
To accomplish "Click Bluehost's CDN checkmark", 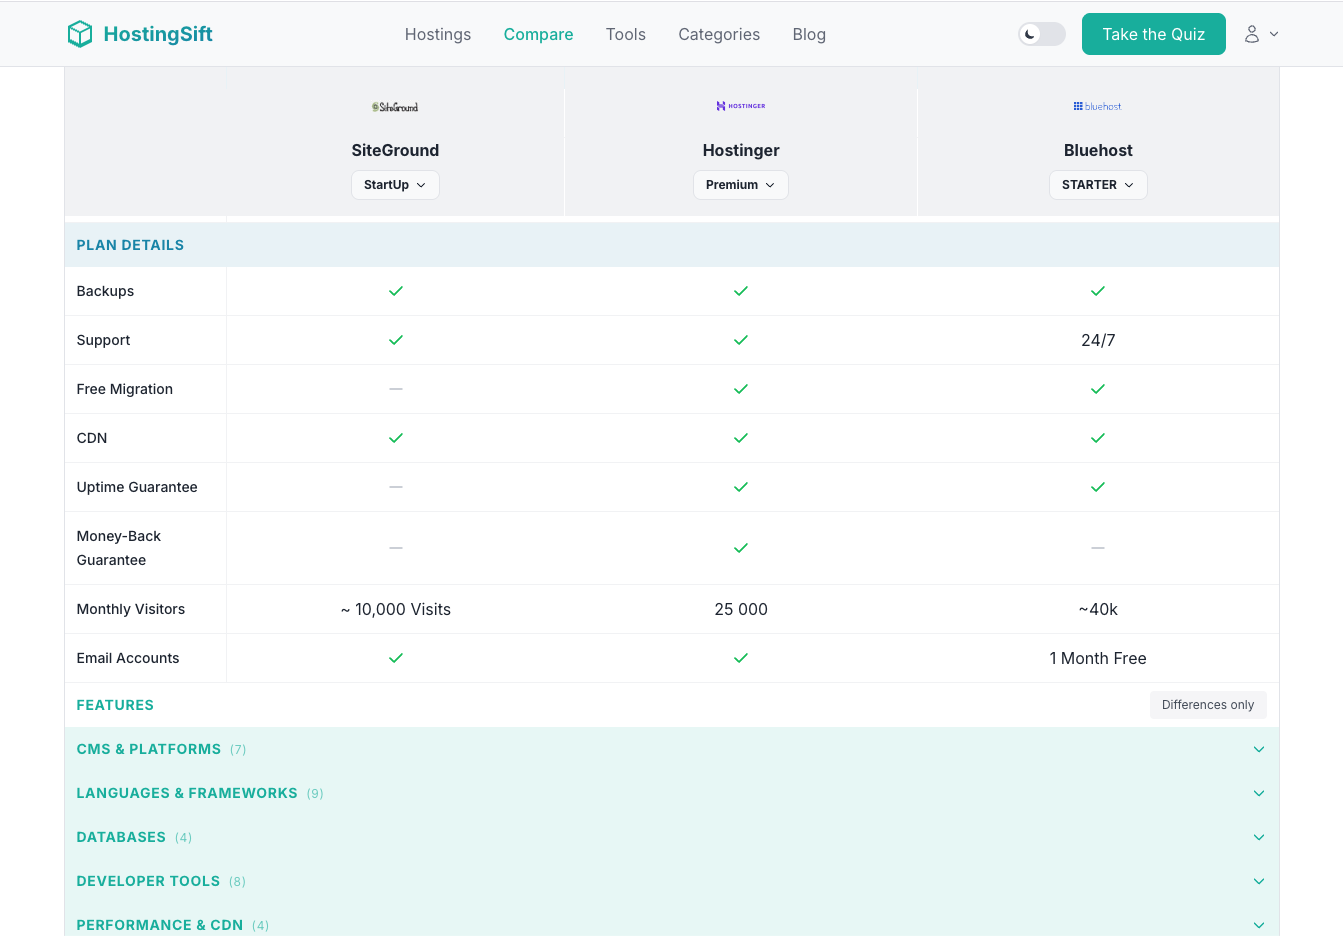I will click(x=1098, y=438).
